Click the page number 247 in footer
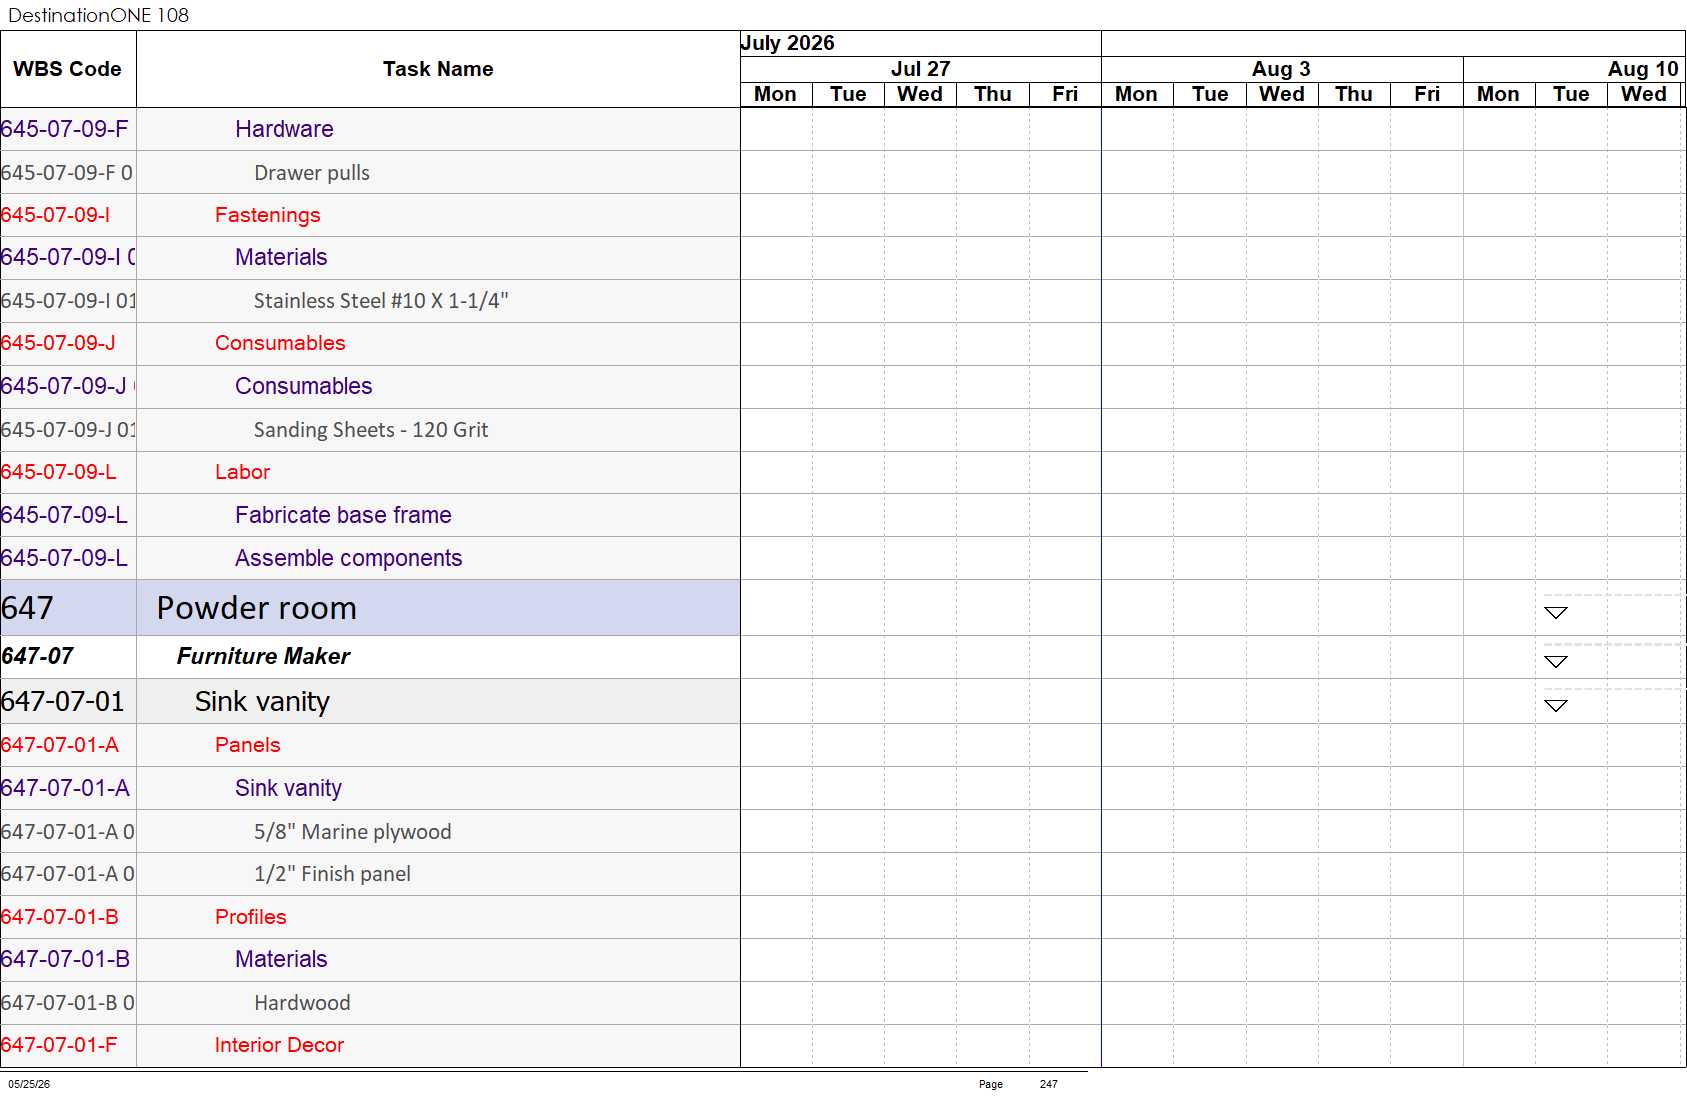The image size is (1687, 1097). pos(1048,1084)
